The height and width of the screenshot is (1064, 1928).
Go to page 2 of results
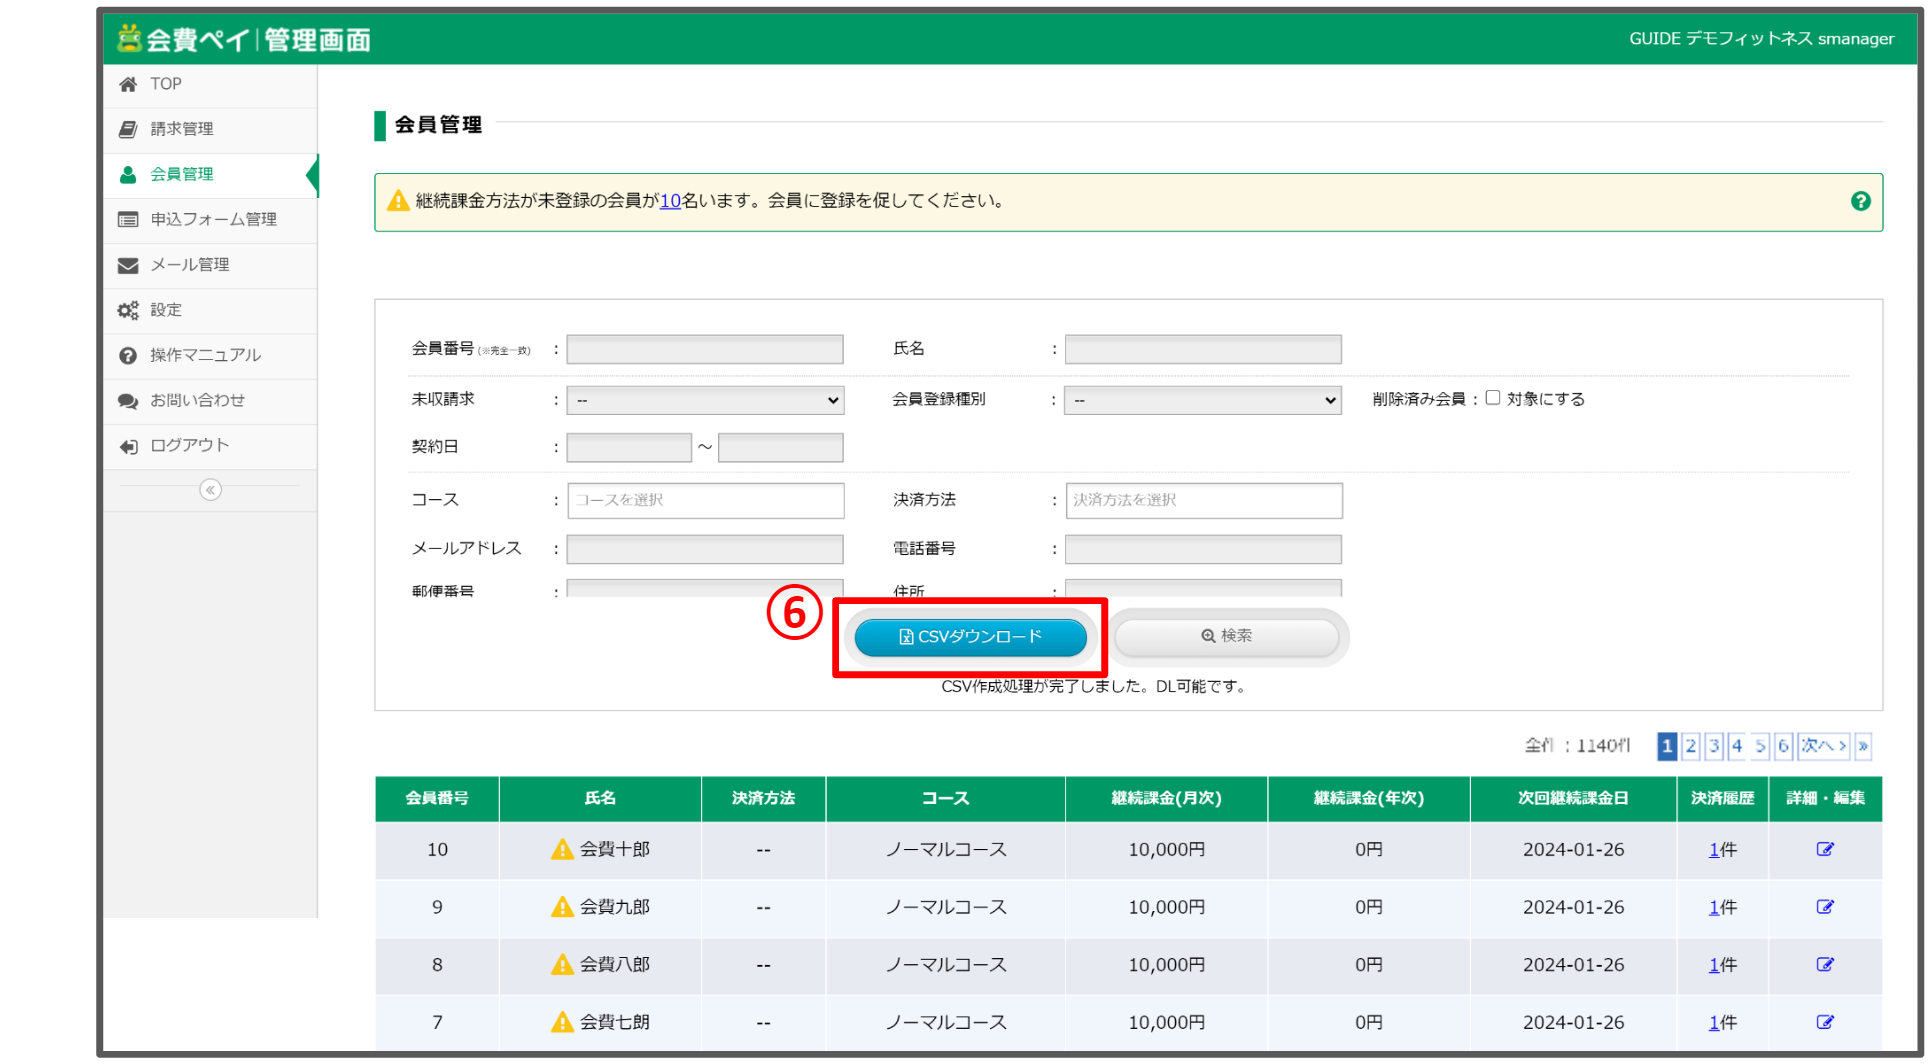click(1691, 746)
